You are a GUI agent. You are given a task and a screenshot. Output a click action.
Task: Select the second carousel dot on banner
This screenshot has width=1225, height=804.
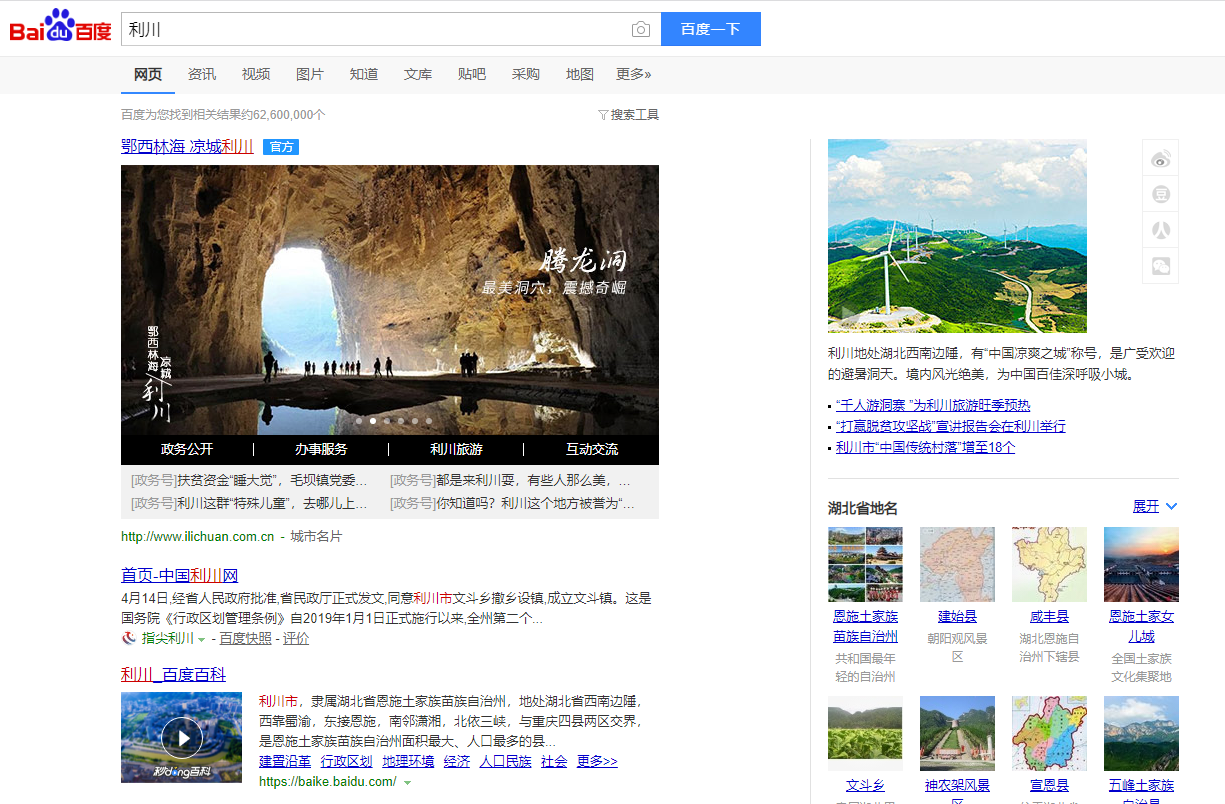(373, 421)
